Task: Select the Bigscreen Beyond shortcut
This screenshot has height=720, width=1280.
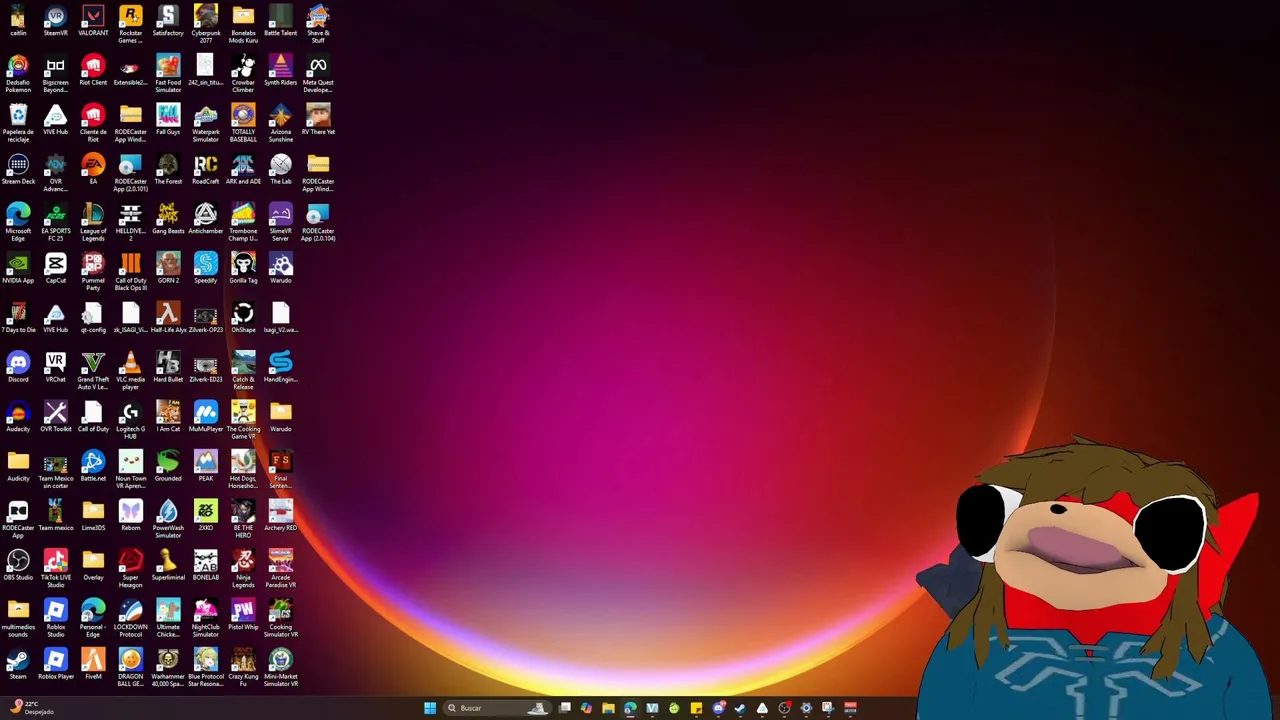Action: [x=56, y=74]
